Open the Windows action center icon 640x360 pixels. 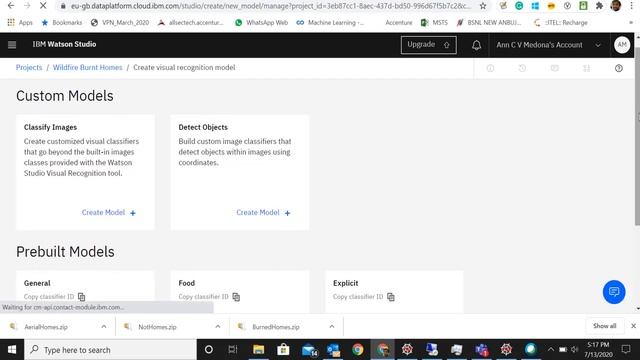coord(626,349)
